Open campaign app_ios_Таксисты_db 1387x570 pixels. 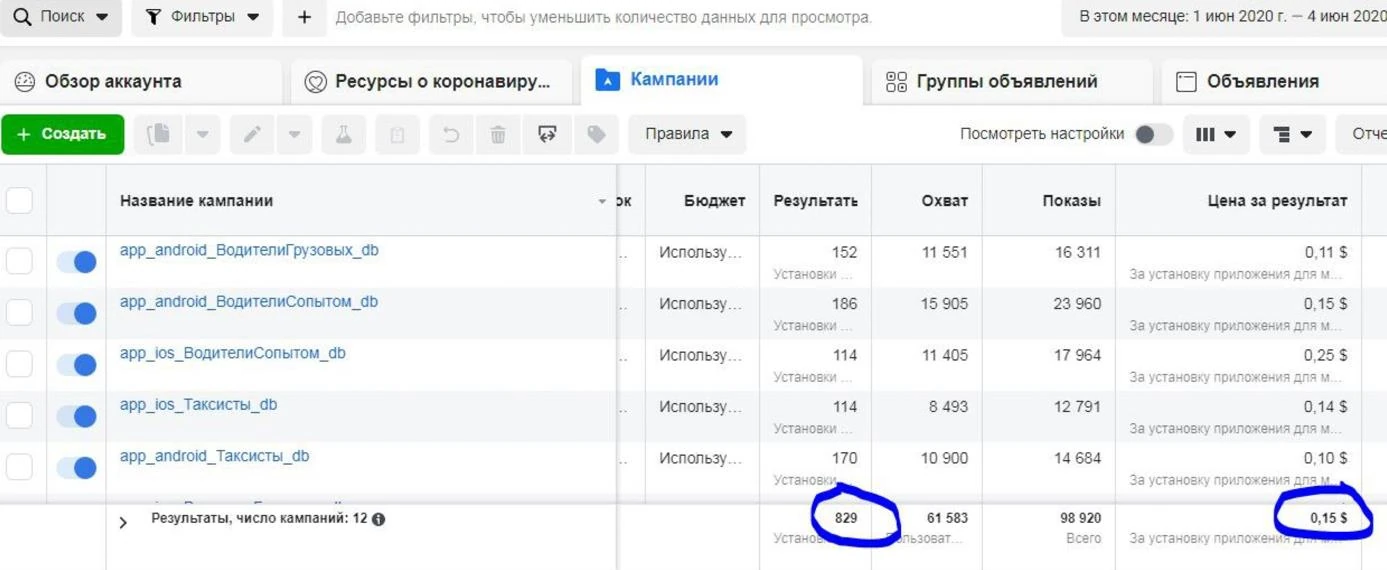199,404
